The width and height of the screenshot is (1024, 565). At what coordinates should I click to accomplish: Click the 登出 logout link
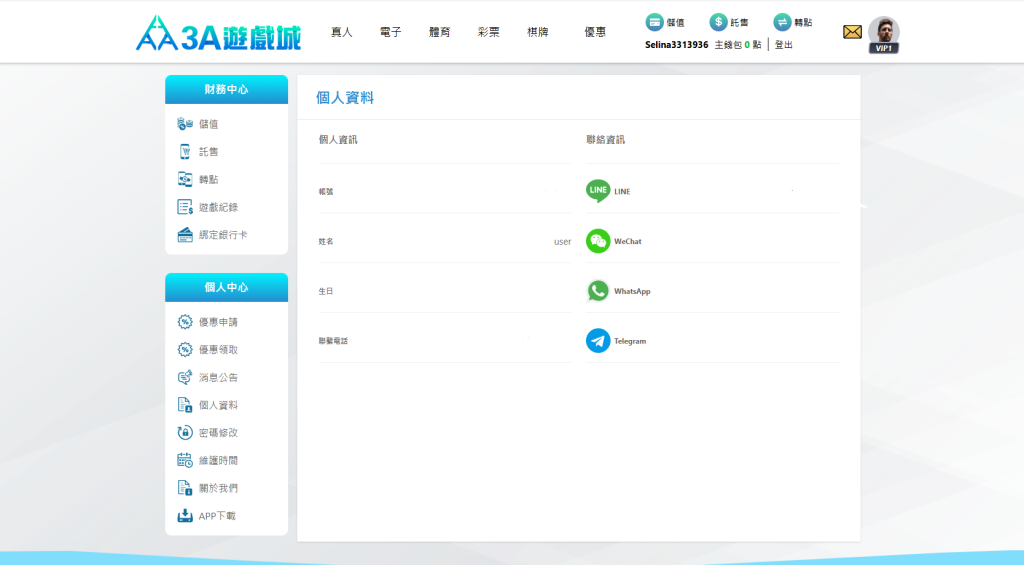(x=784, y=45)
